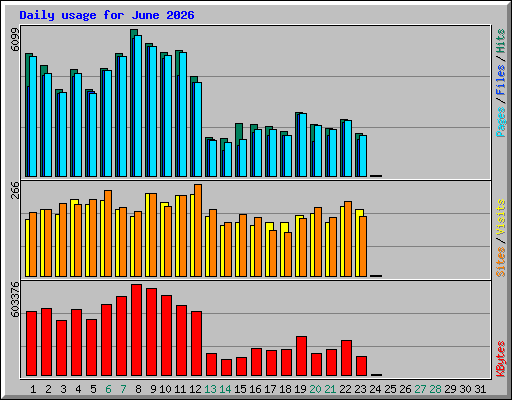
Task: Click day 18 on the x-axis
Action: pyautogui.click(x=285, y=389)
